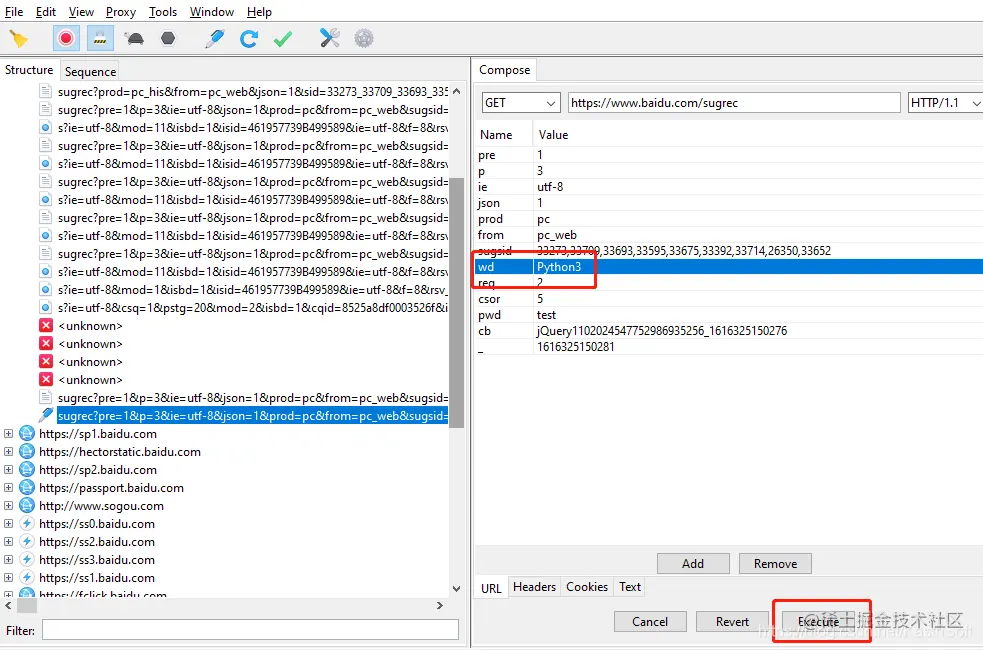Expand https://ss0.baidu.com node
The height and width of the screenshot is (650, 983).
[8, 523]
